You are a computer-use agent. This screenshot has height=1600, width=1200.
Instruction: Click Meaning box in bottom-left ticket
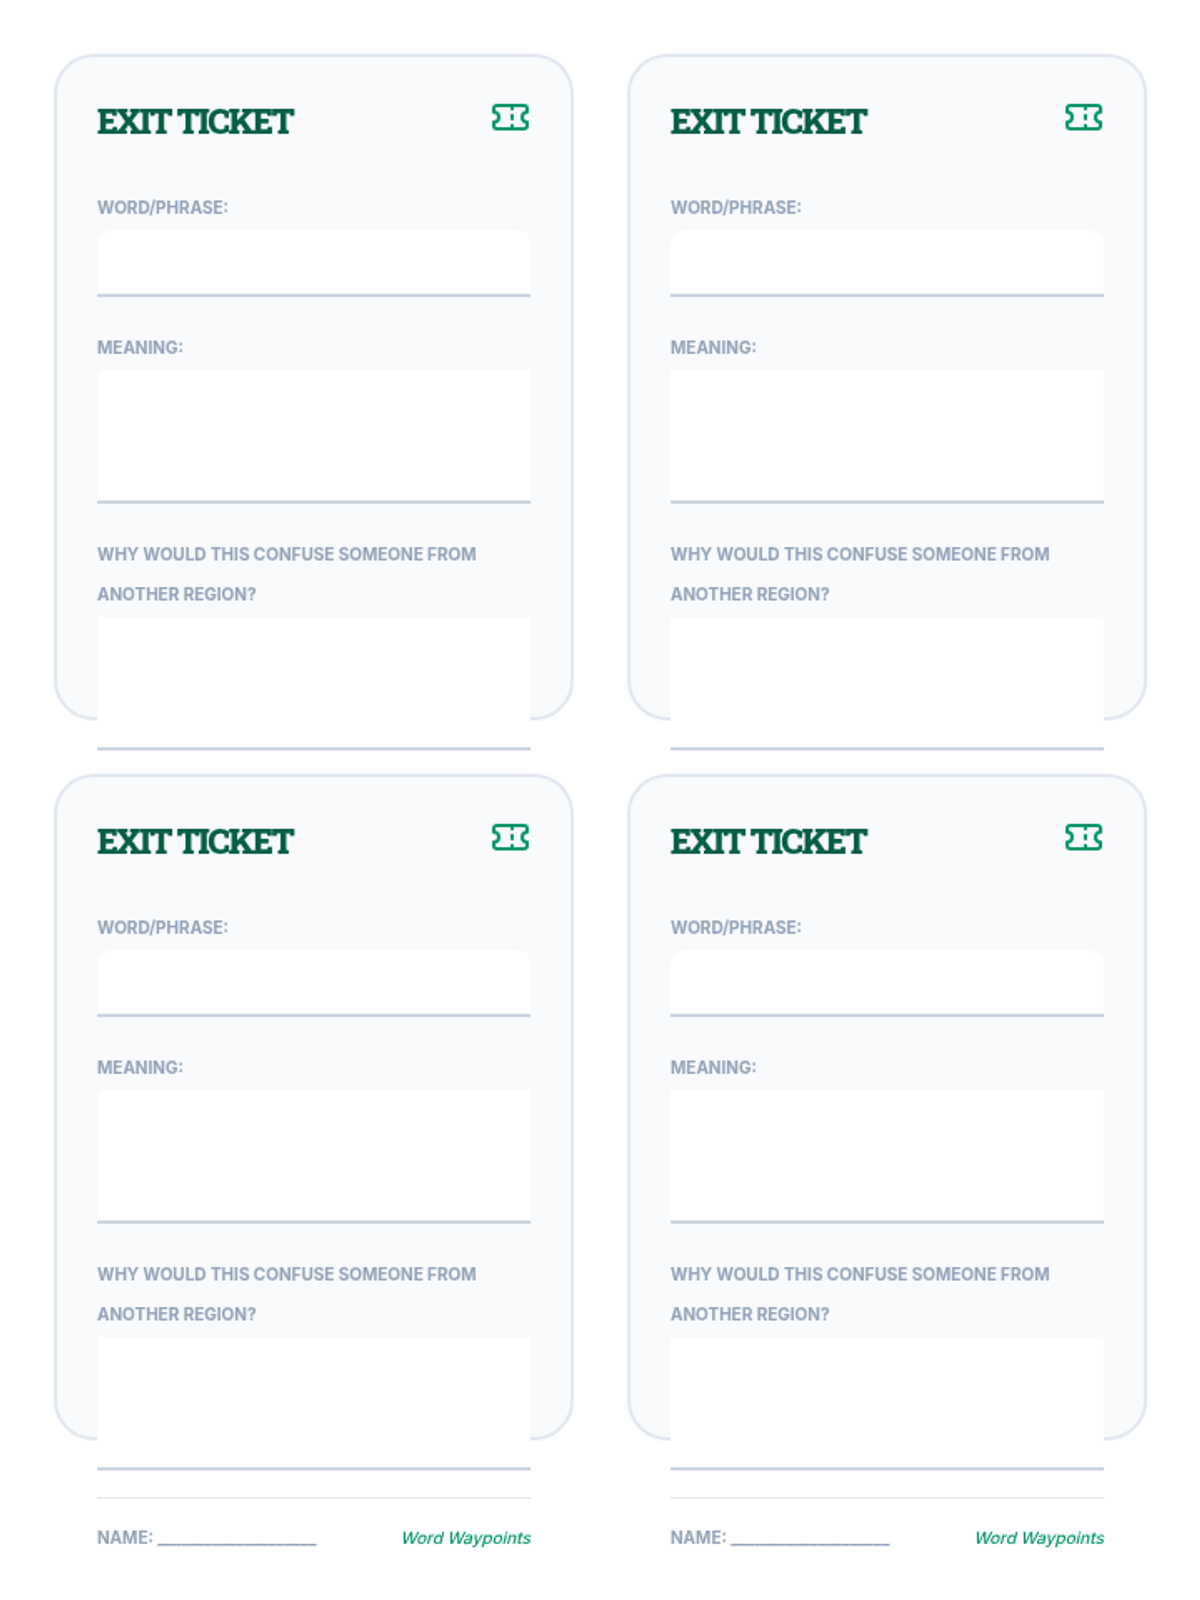[314, 1157]
